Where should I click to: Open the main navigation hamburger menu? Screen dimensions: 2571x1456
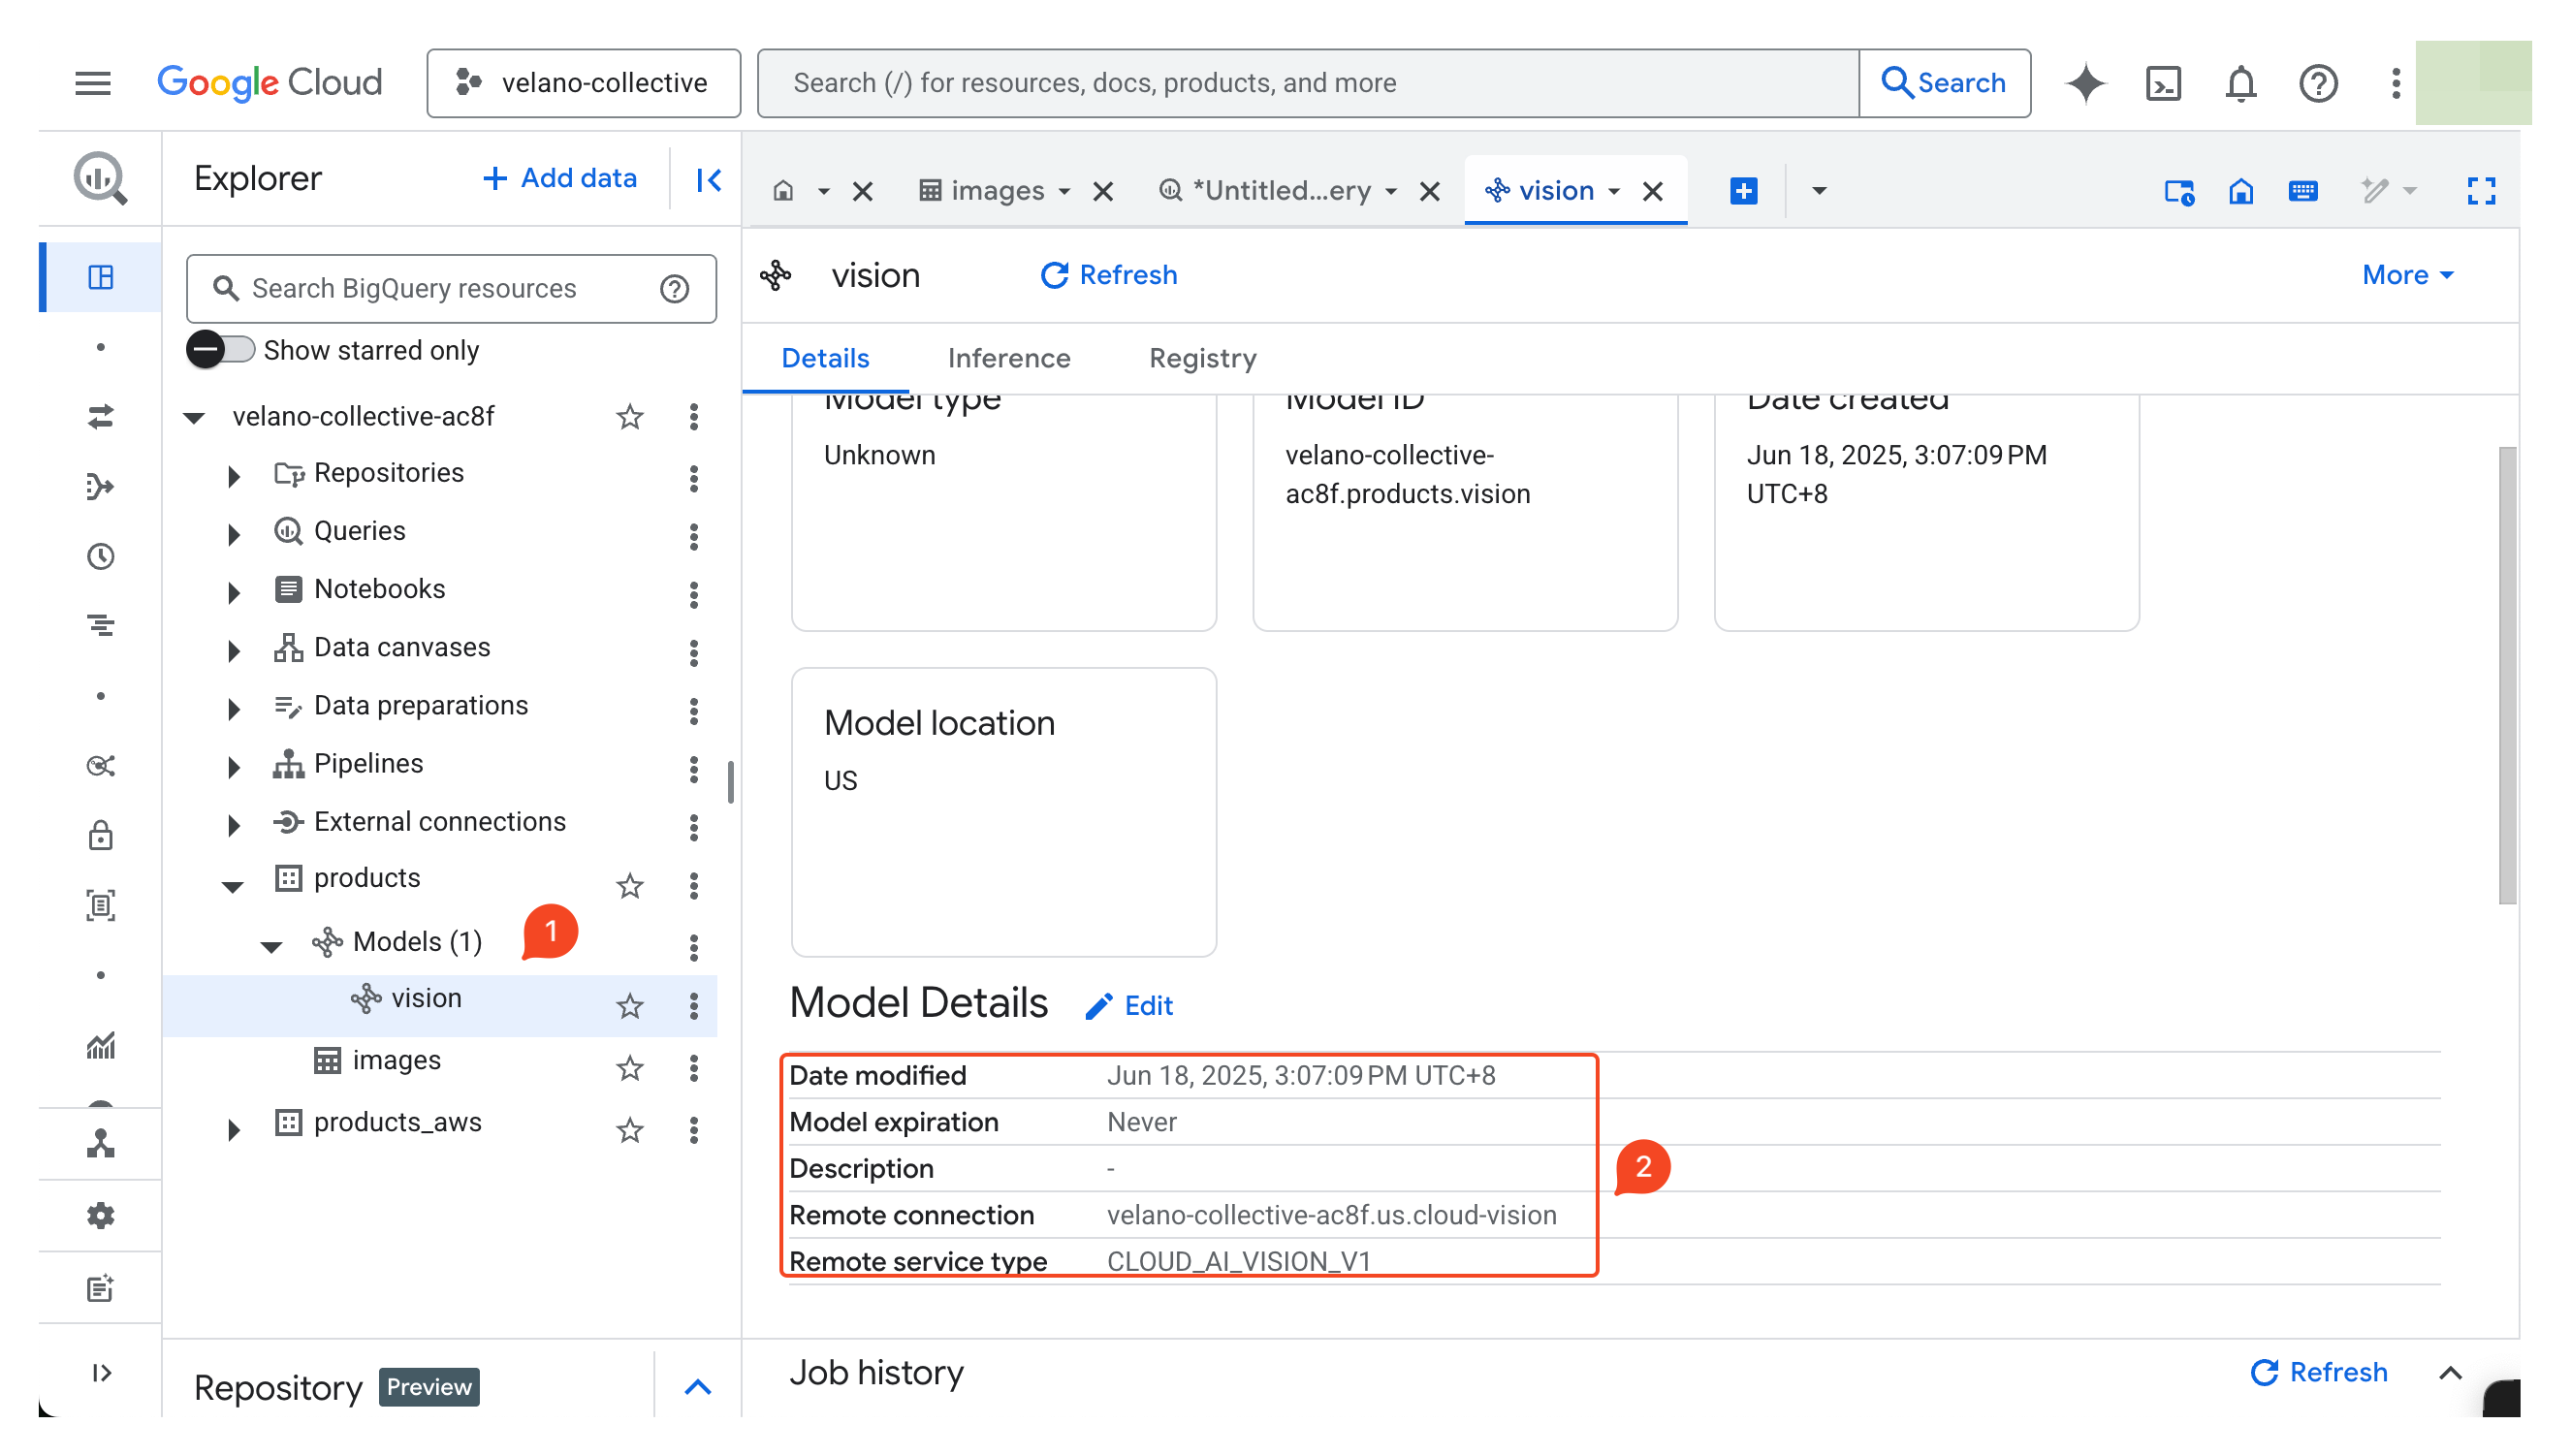(93, 83)
